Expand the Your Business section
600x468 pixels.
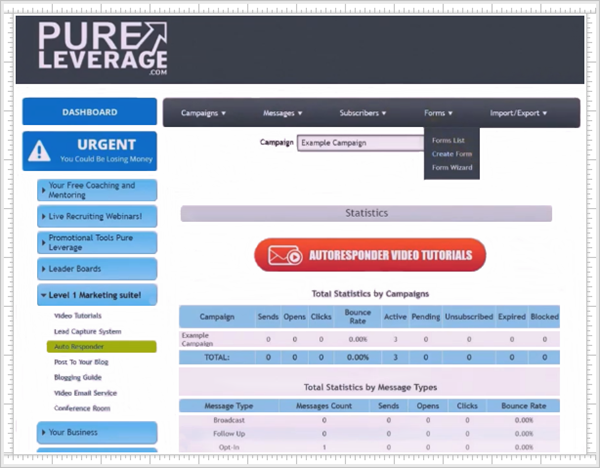coord(97,432)
